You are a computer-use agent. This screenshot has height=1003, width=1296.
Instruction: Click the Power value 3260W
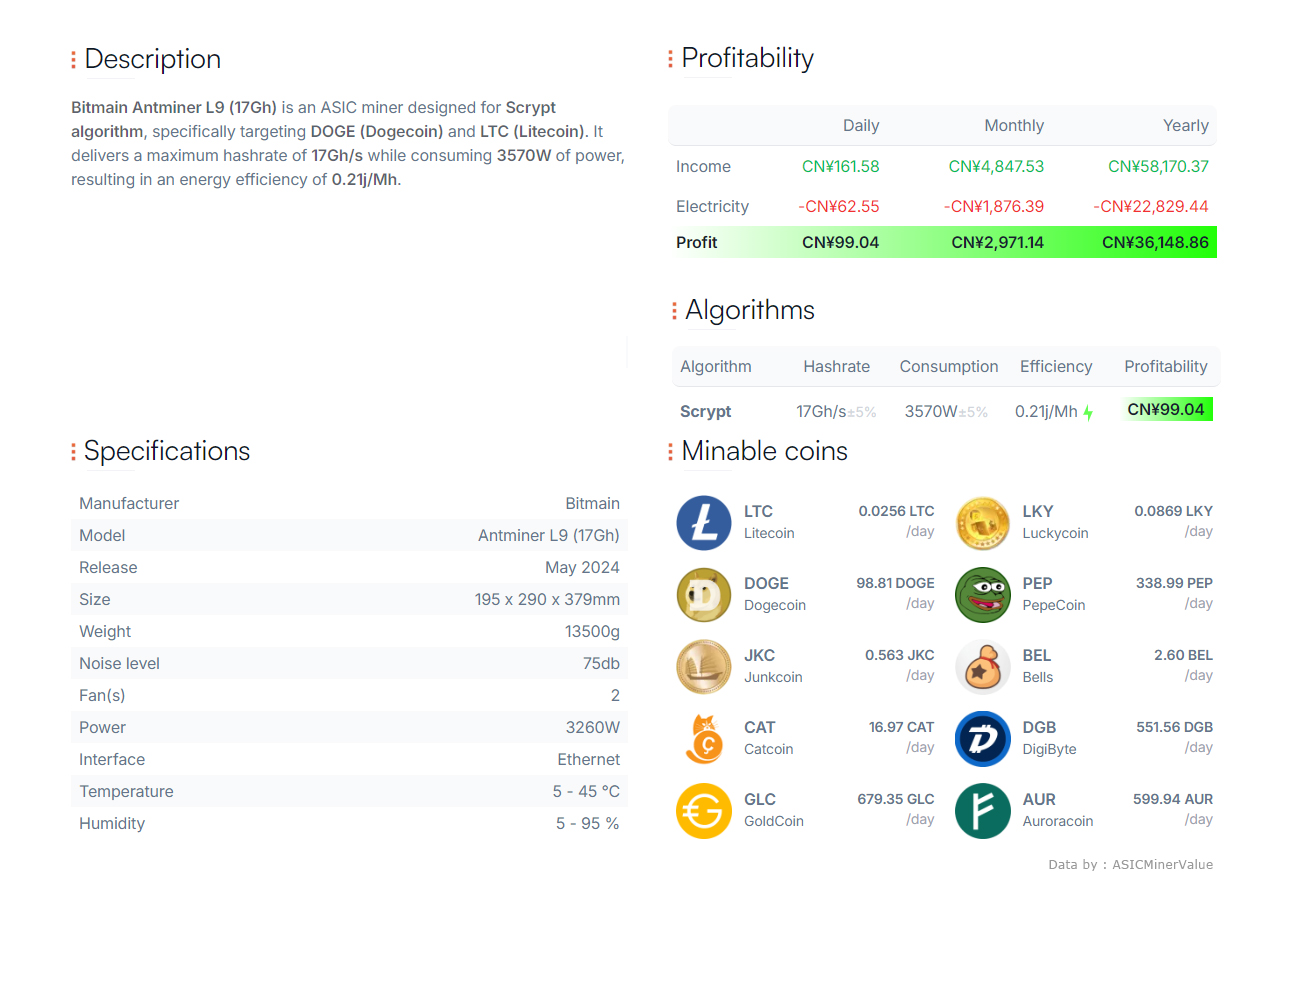pyautogui.click(x=592, y=727)
